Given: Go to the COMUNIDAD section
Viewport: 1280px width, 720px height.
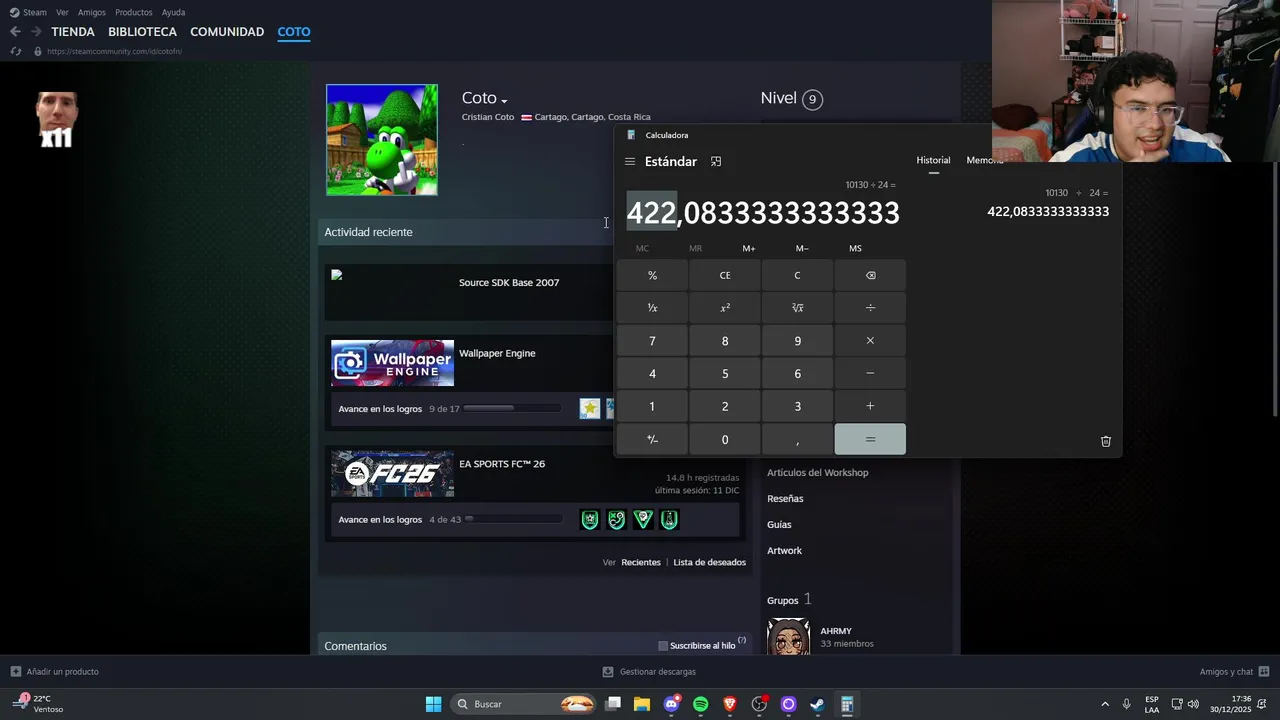Looking at the screenshot, I should pyautogui.click(x=227, y=32).
